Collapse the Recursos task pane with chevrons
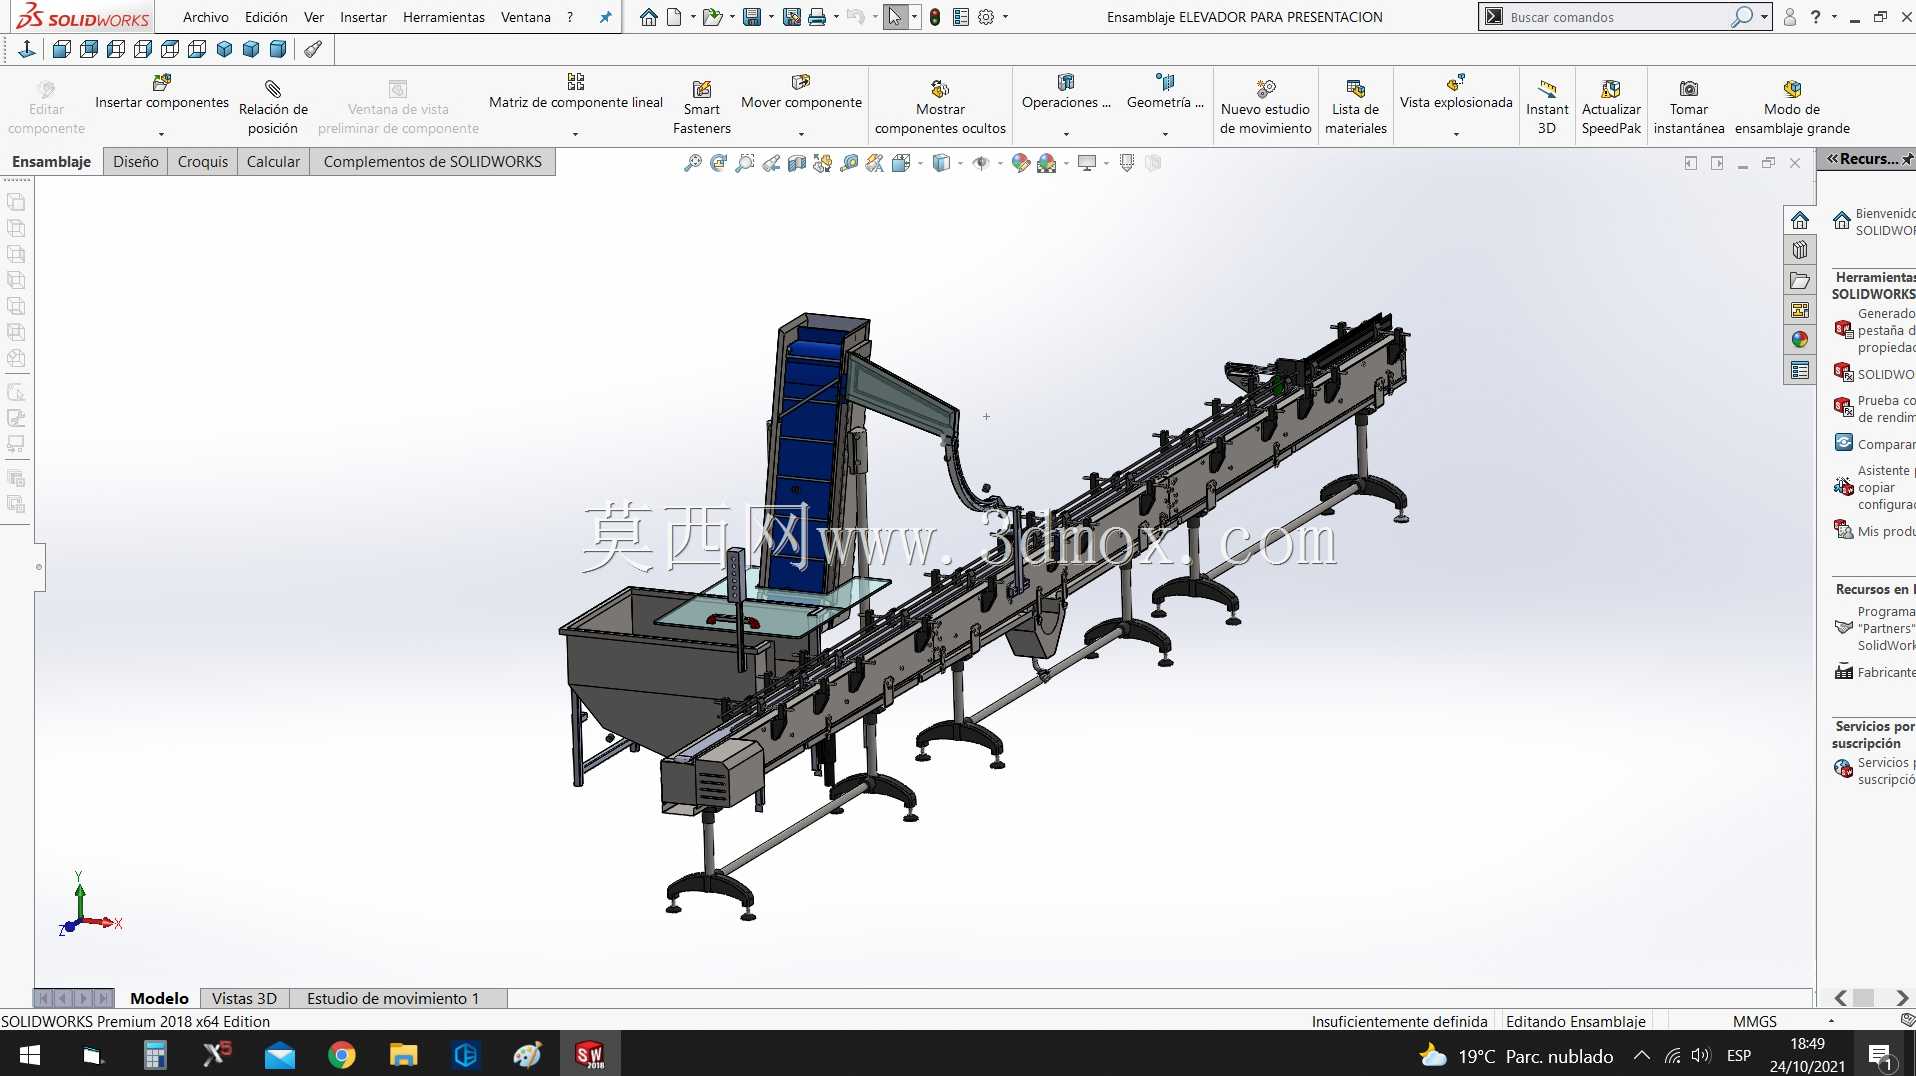The width and height of the screenshot is (1916, 1076). click(x=1833, y=159)
